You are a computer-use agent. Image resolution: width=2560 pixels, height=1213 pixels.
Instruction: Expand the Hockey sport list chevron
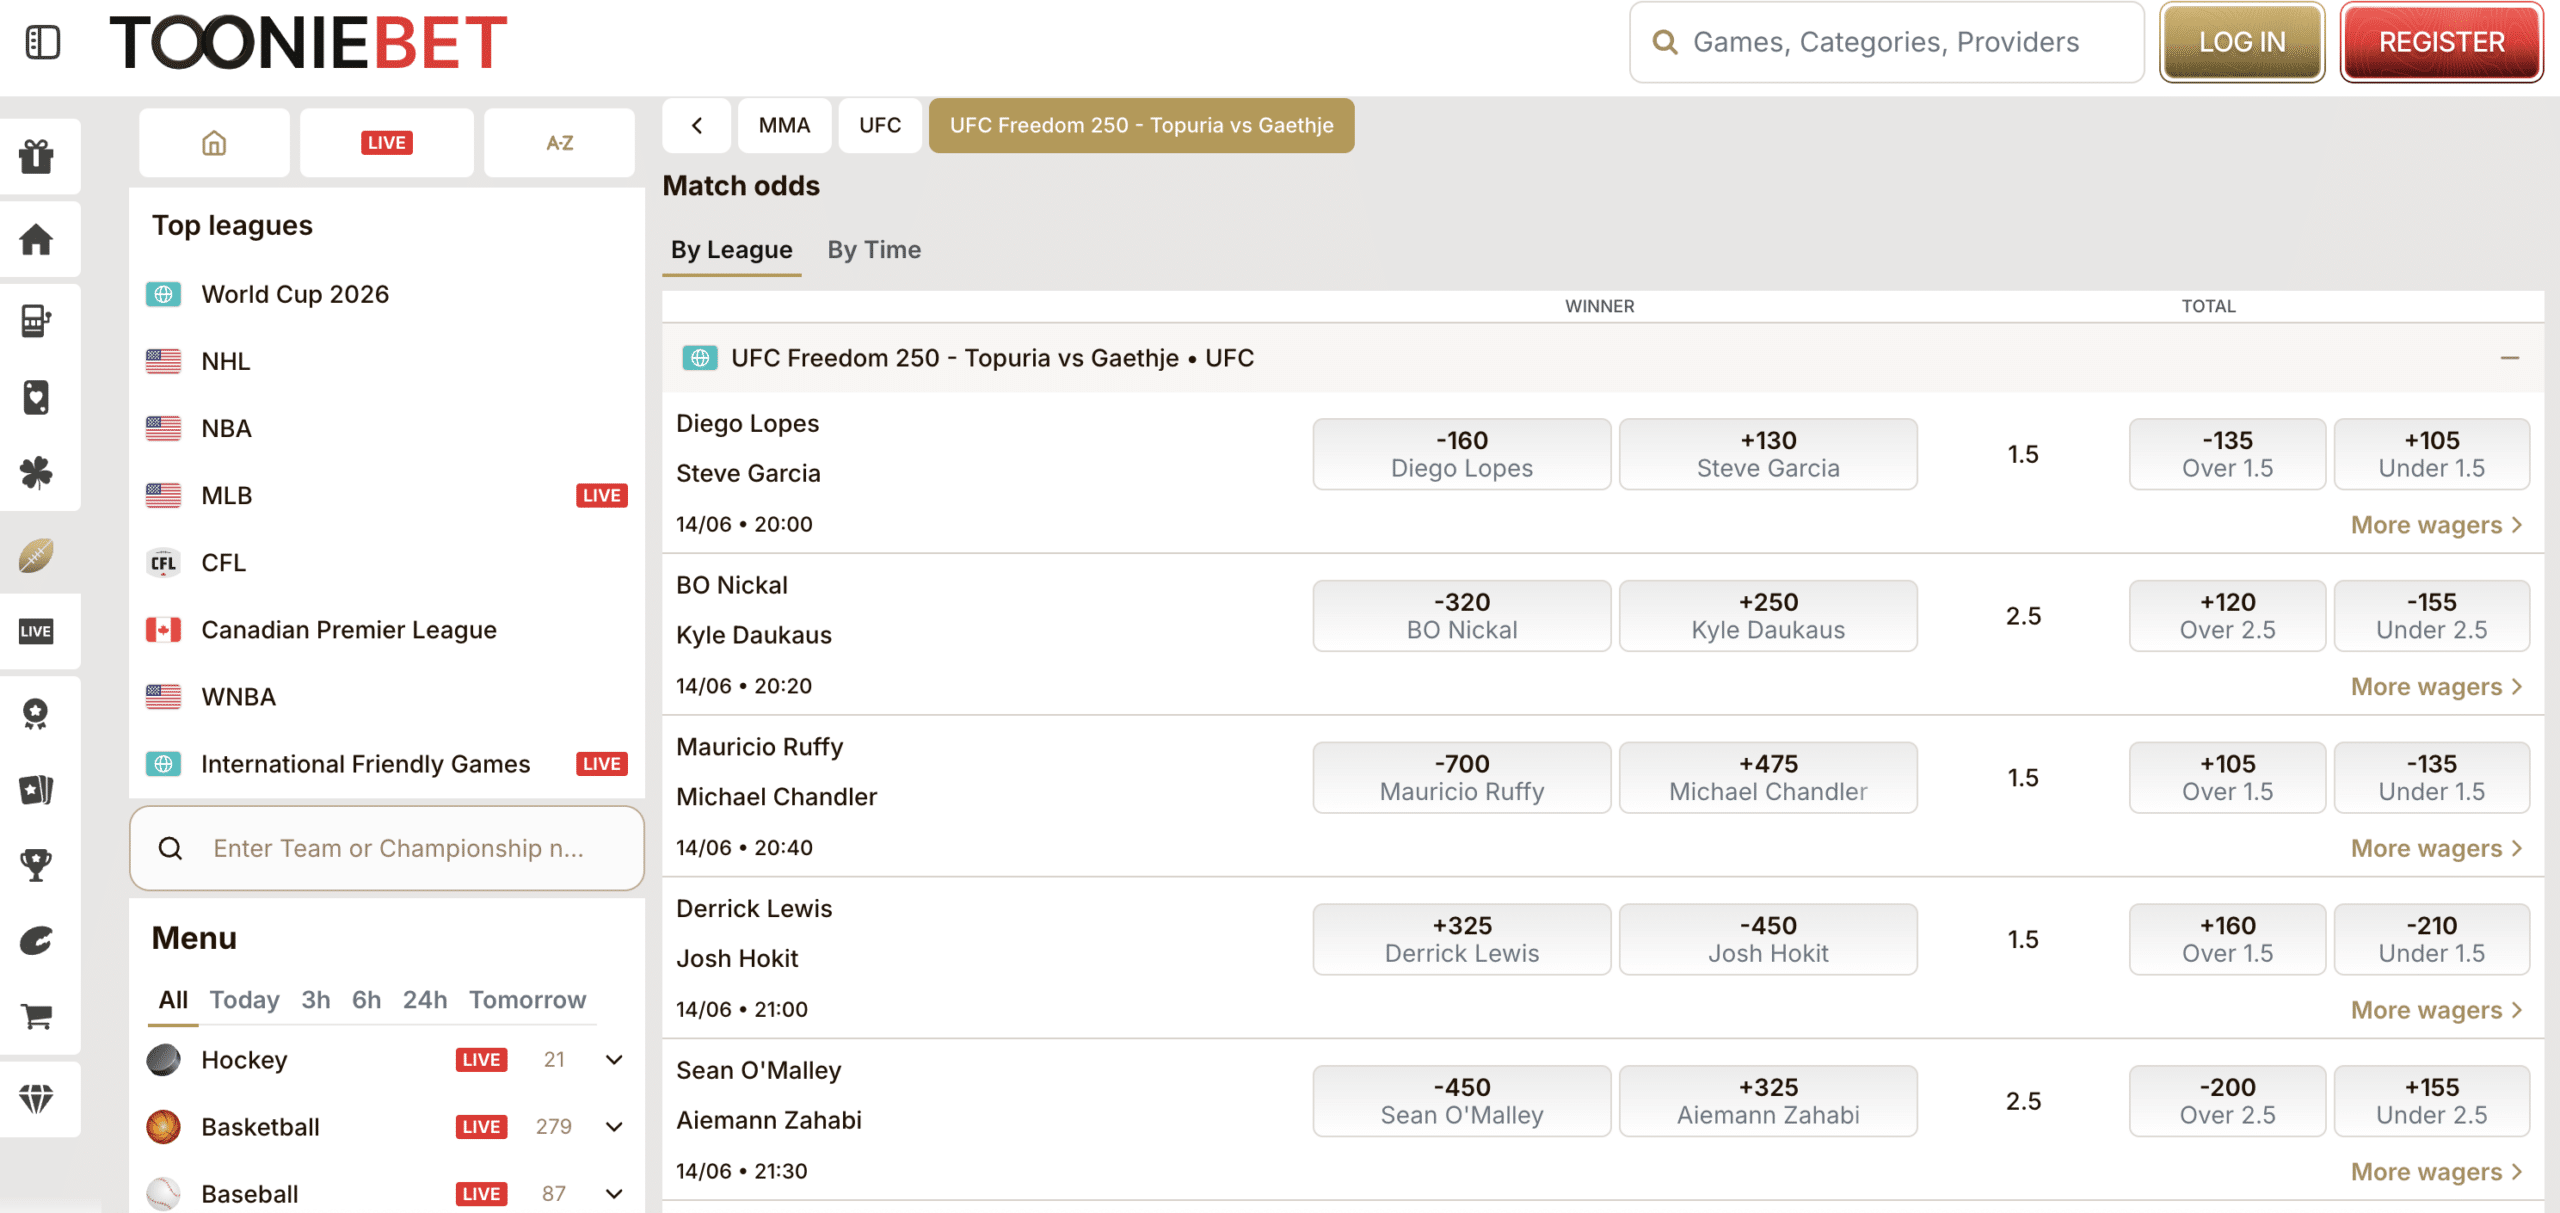pos(615,1059)
